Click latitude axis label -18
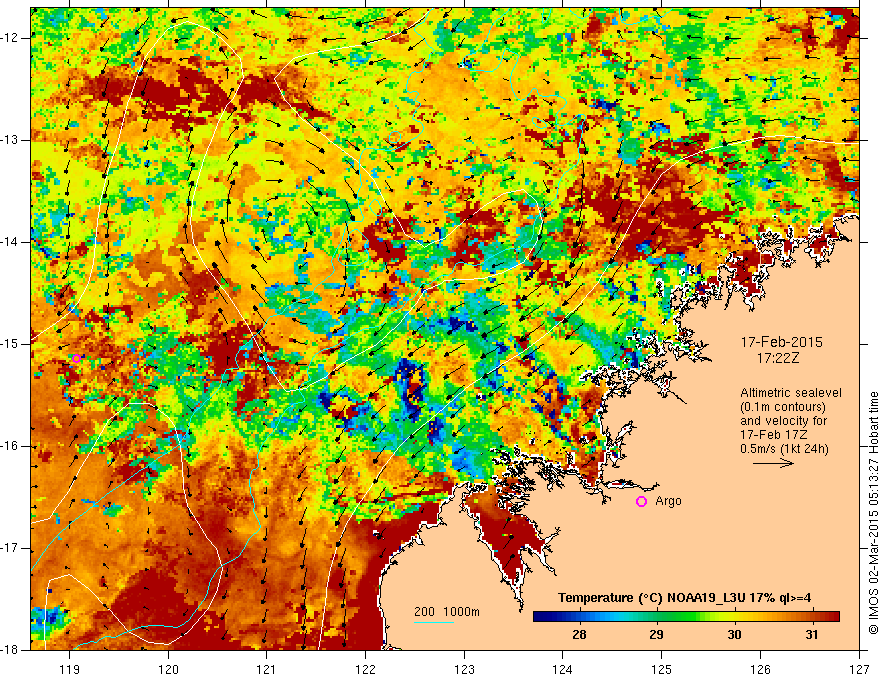The width and height of the screenshot is (880, 680). (x=10, y=650)
